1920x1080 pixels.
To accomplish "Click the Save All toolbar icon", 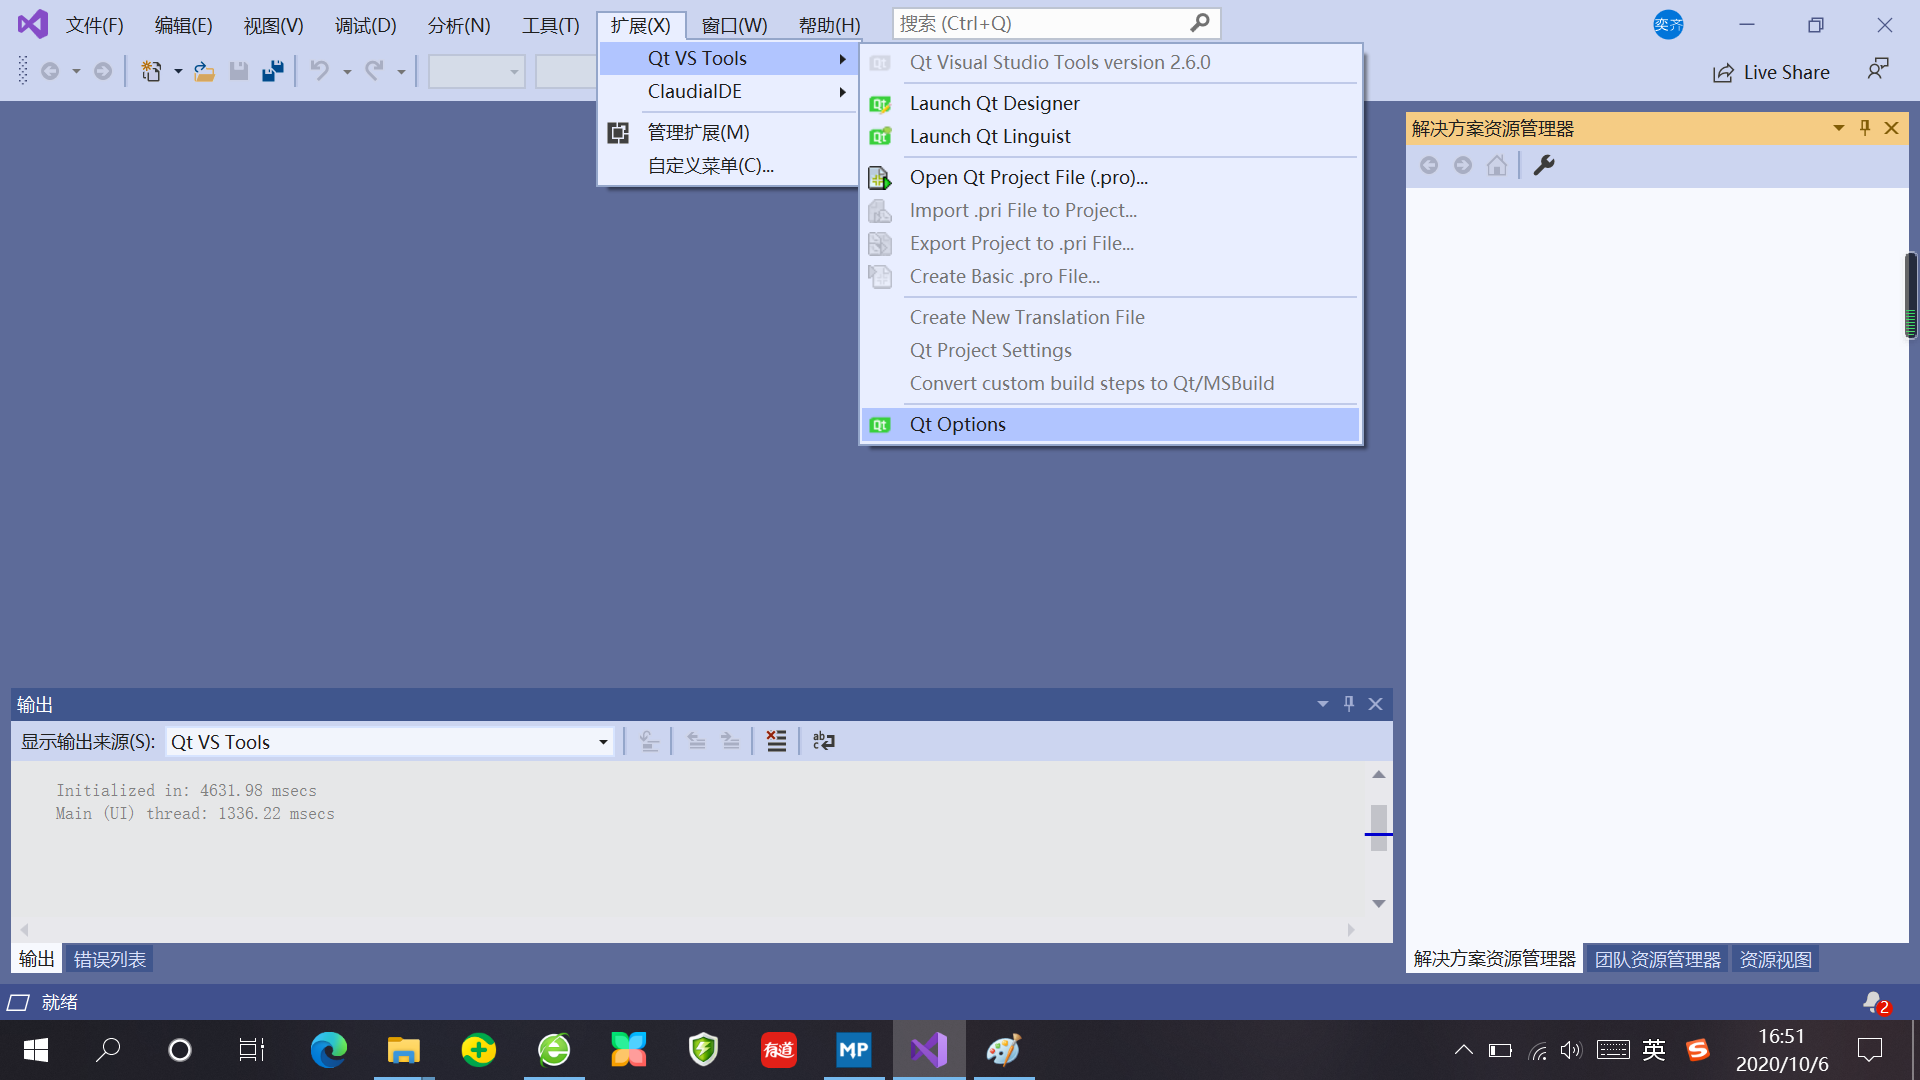I will (x=272, y=71).
